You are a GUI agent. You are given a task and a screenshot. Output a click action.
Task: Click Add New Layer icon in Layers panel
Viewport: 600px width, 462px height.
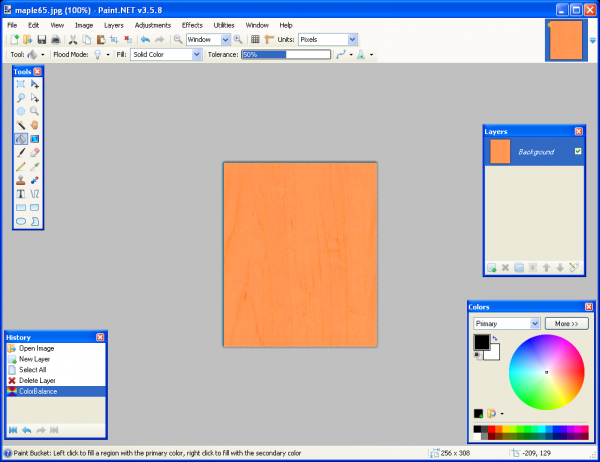pos(492,268)
